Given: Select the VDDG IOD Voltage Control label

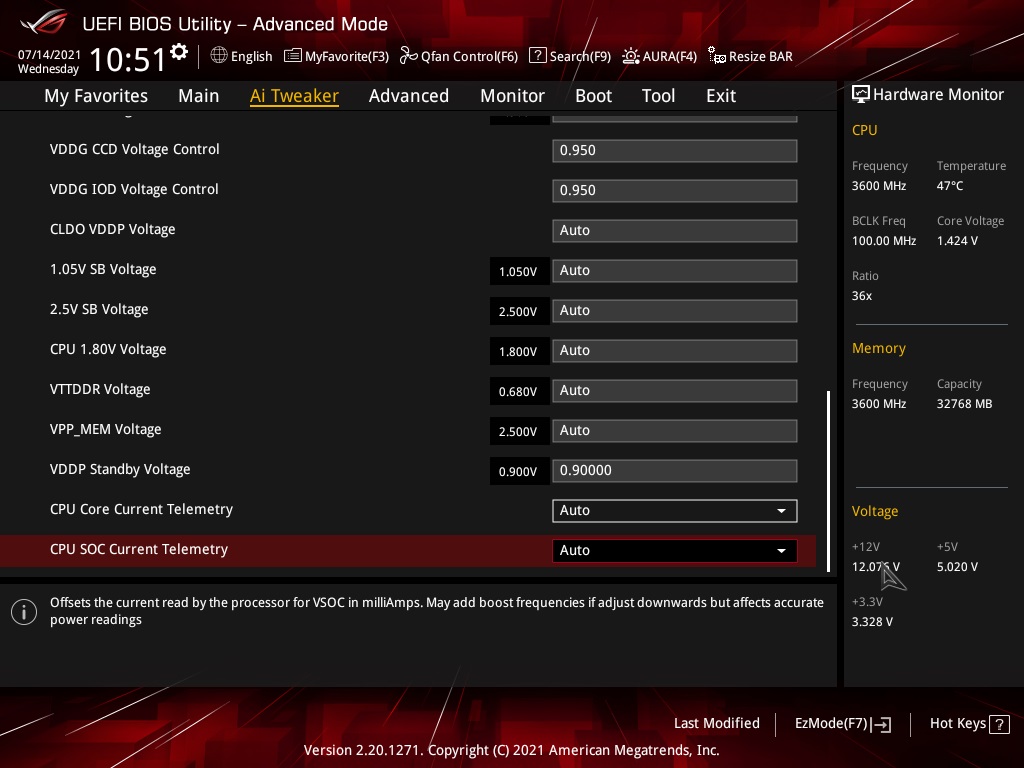Looking at the screenshot, I should point(134,189).
